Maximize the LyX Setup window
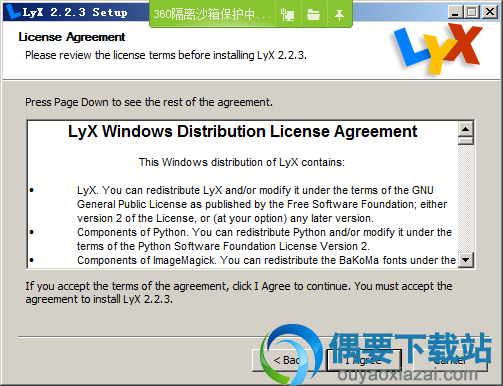This screenshot has width=503, height=386. pyautogui.click(x=471, y=12)
